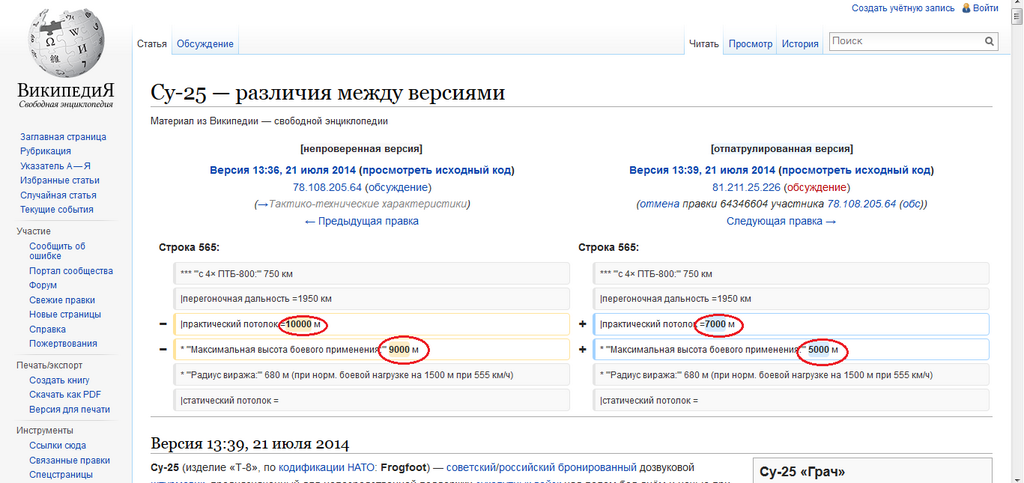Open Портал сообщества link

71,271
